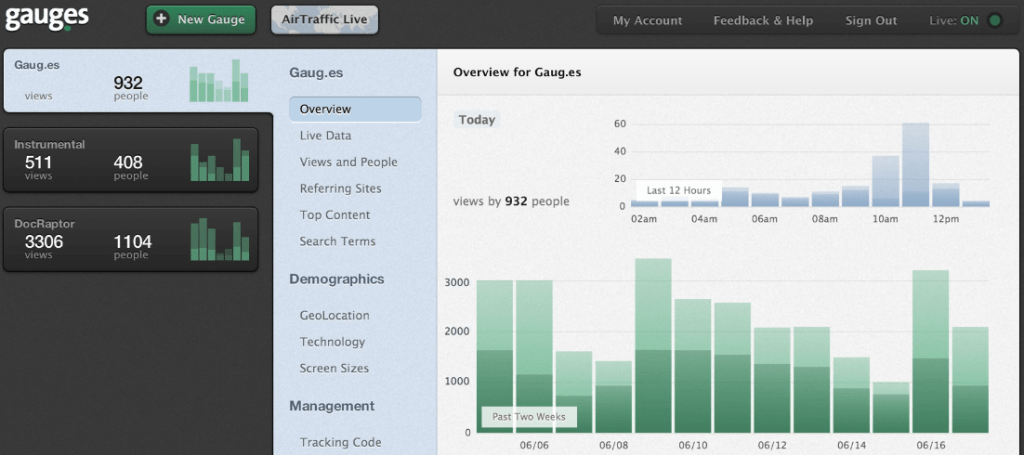Screen dimensions: 1024x455
Task: Click the gauges logo
Action: point(45,19)
